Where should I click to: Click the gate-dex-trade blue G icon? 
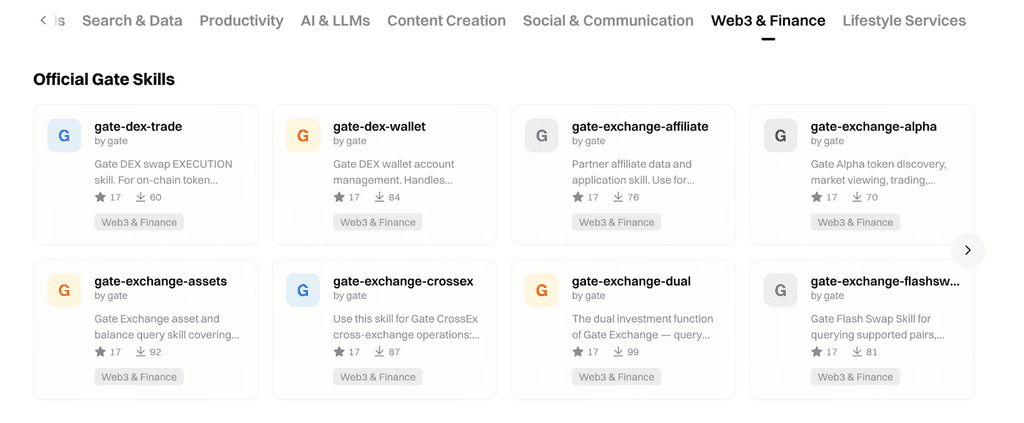[64, 135]
